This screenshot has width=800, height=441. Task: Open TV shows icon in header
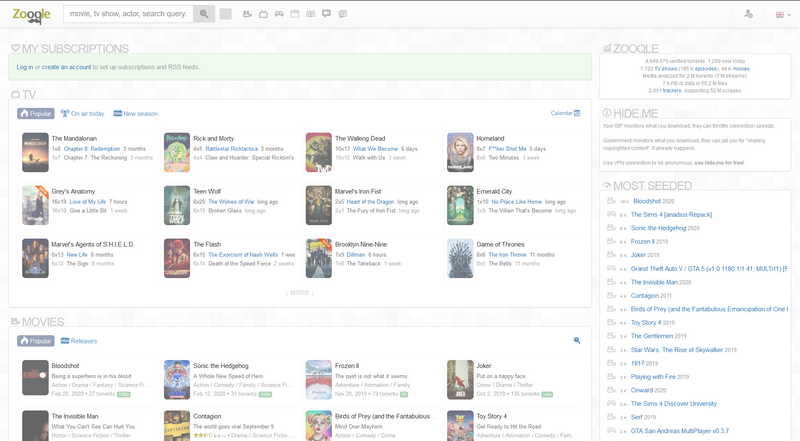(263, 14)
